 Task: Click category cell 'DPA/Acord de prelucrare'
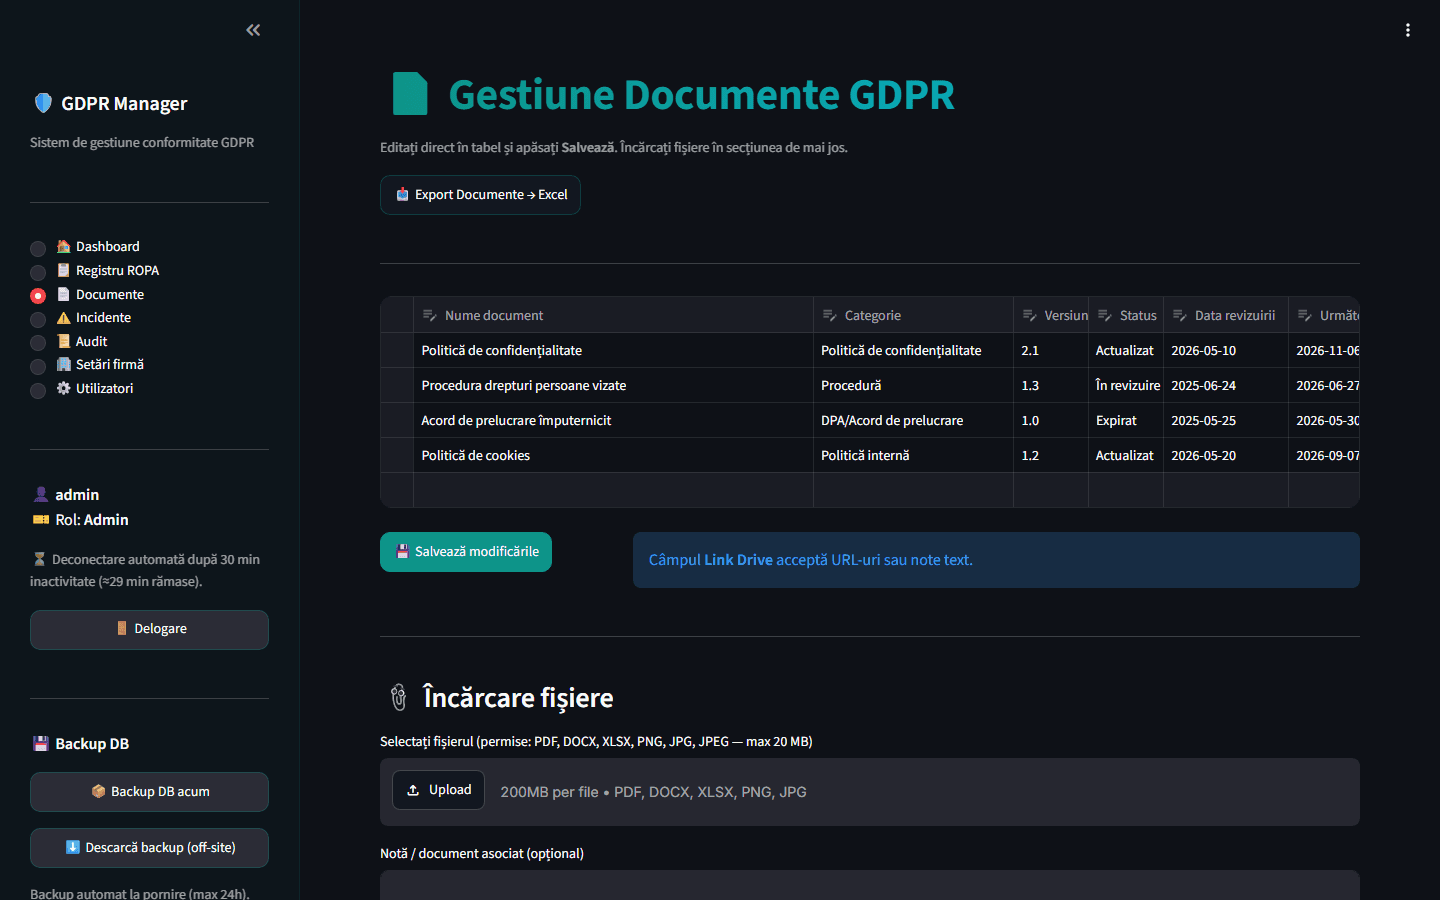coord(913,420)
